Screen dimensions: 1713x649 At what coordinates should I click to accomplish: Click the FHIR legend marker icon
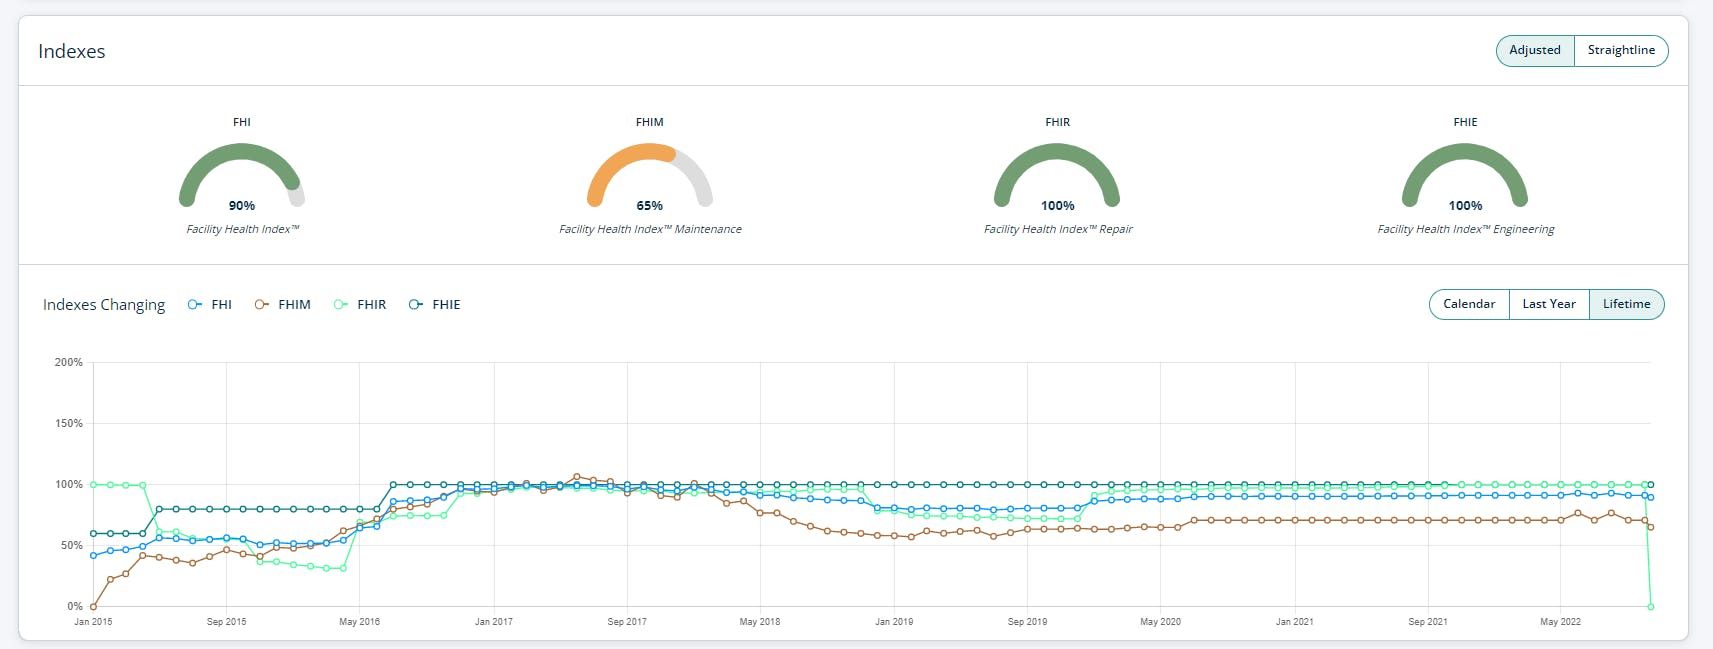click(341, 305)
